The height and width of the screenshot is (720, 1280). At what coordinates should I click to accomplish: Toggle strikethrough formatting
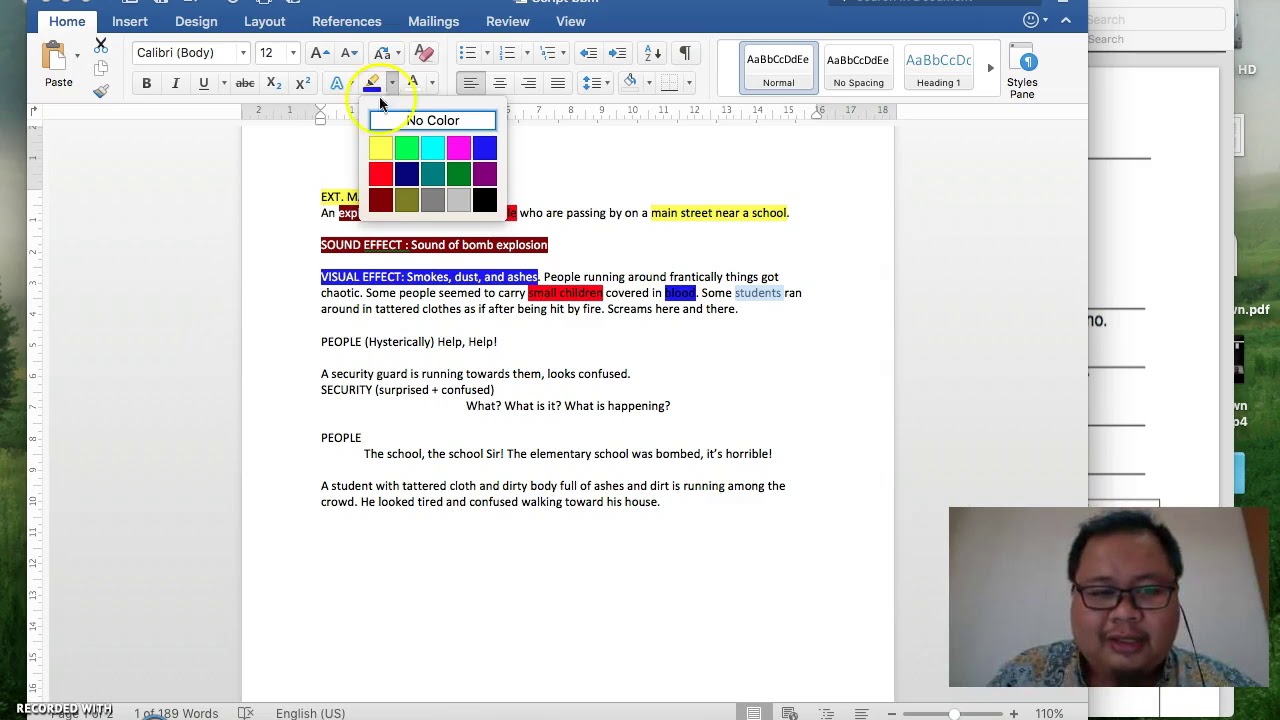point(244,83)
